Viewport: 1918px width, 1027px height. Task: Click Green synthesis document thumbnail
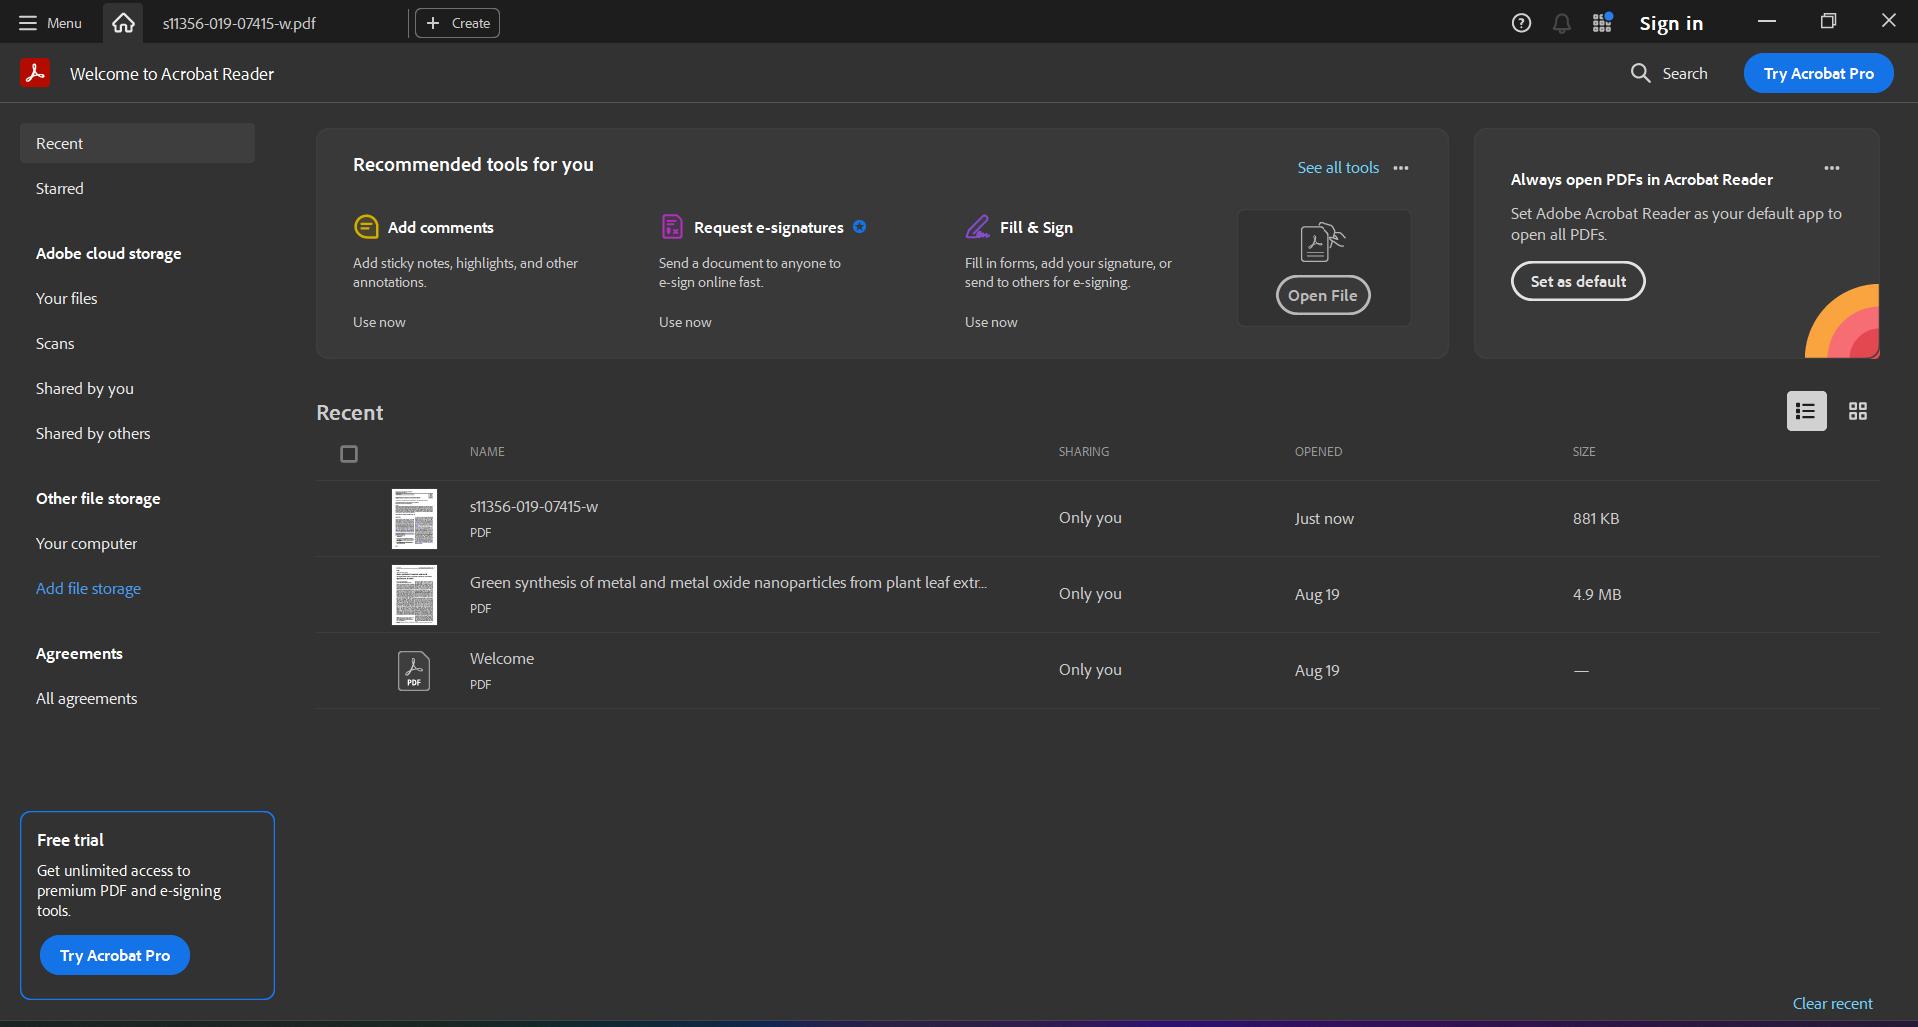click(414, 594)
